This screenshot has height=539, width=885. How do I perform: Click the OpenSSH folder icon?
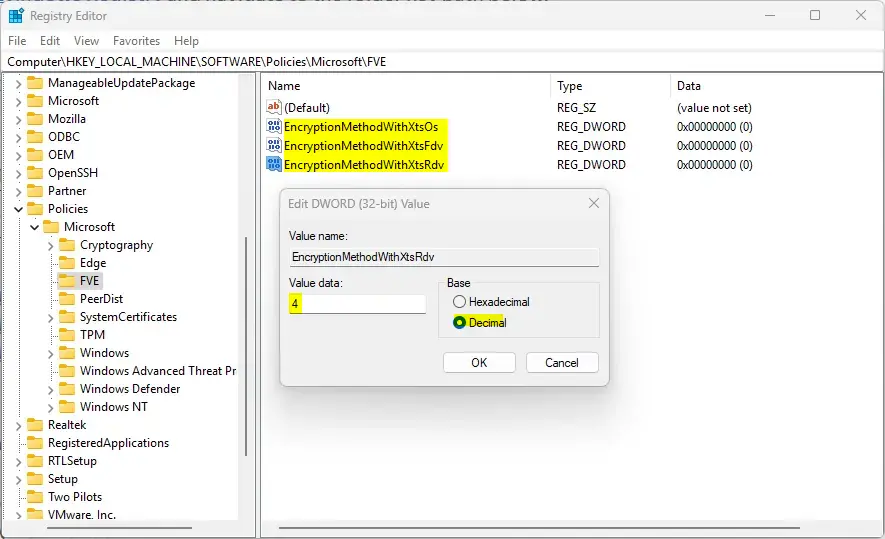(x=35, y=173)
